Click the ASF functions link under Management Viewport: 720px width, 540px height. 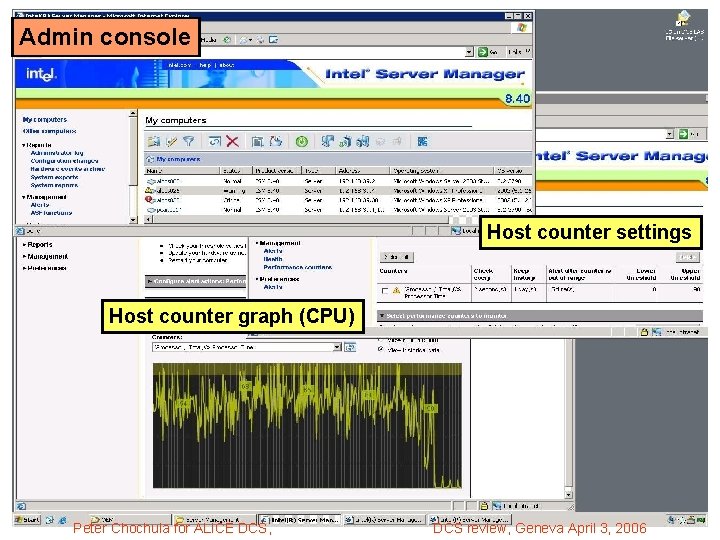(x=51, y=213)
